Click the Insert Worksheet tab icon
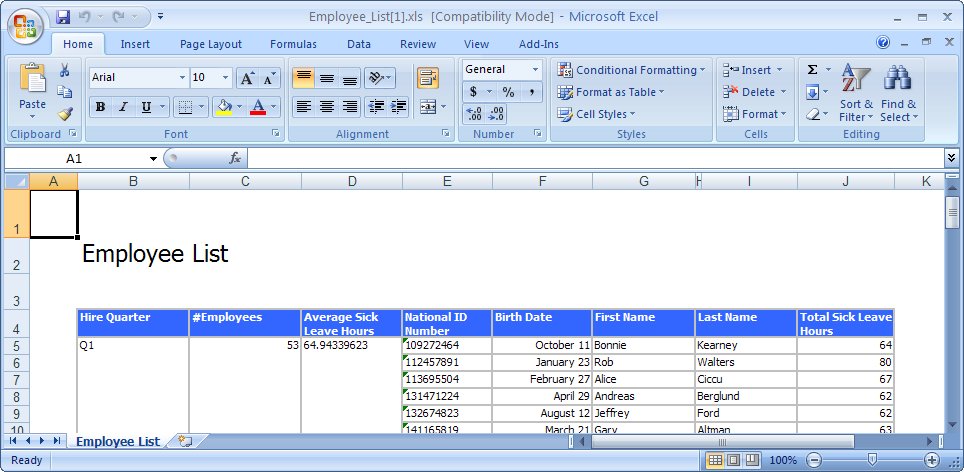Screen dimensions: 964x472 [184, 441]
